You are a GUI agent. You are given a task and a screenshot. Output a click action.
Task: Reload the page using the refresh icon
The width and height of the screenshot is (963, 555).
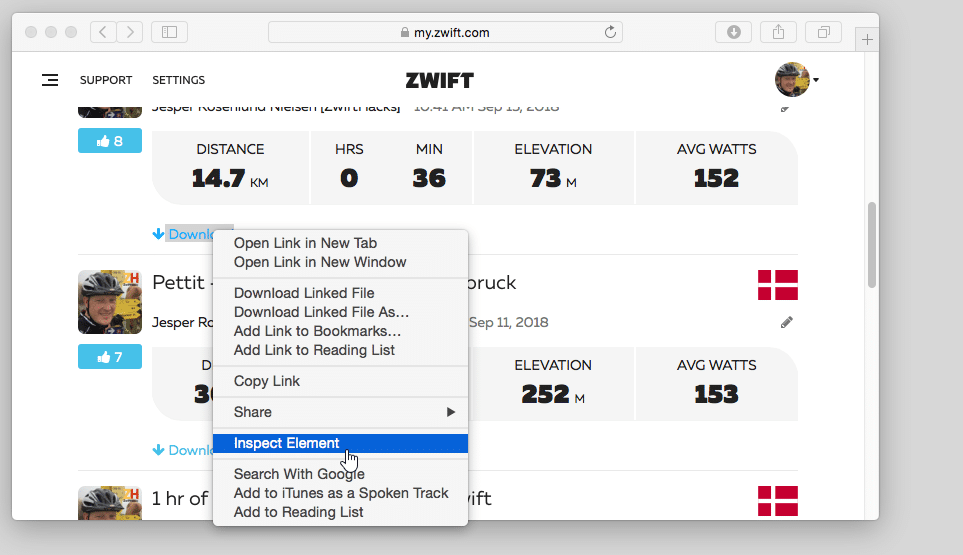pyautogui.click(x=610, y=32)
